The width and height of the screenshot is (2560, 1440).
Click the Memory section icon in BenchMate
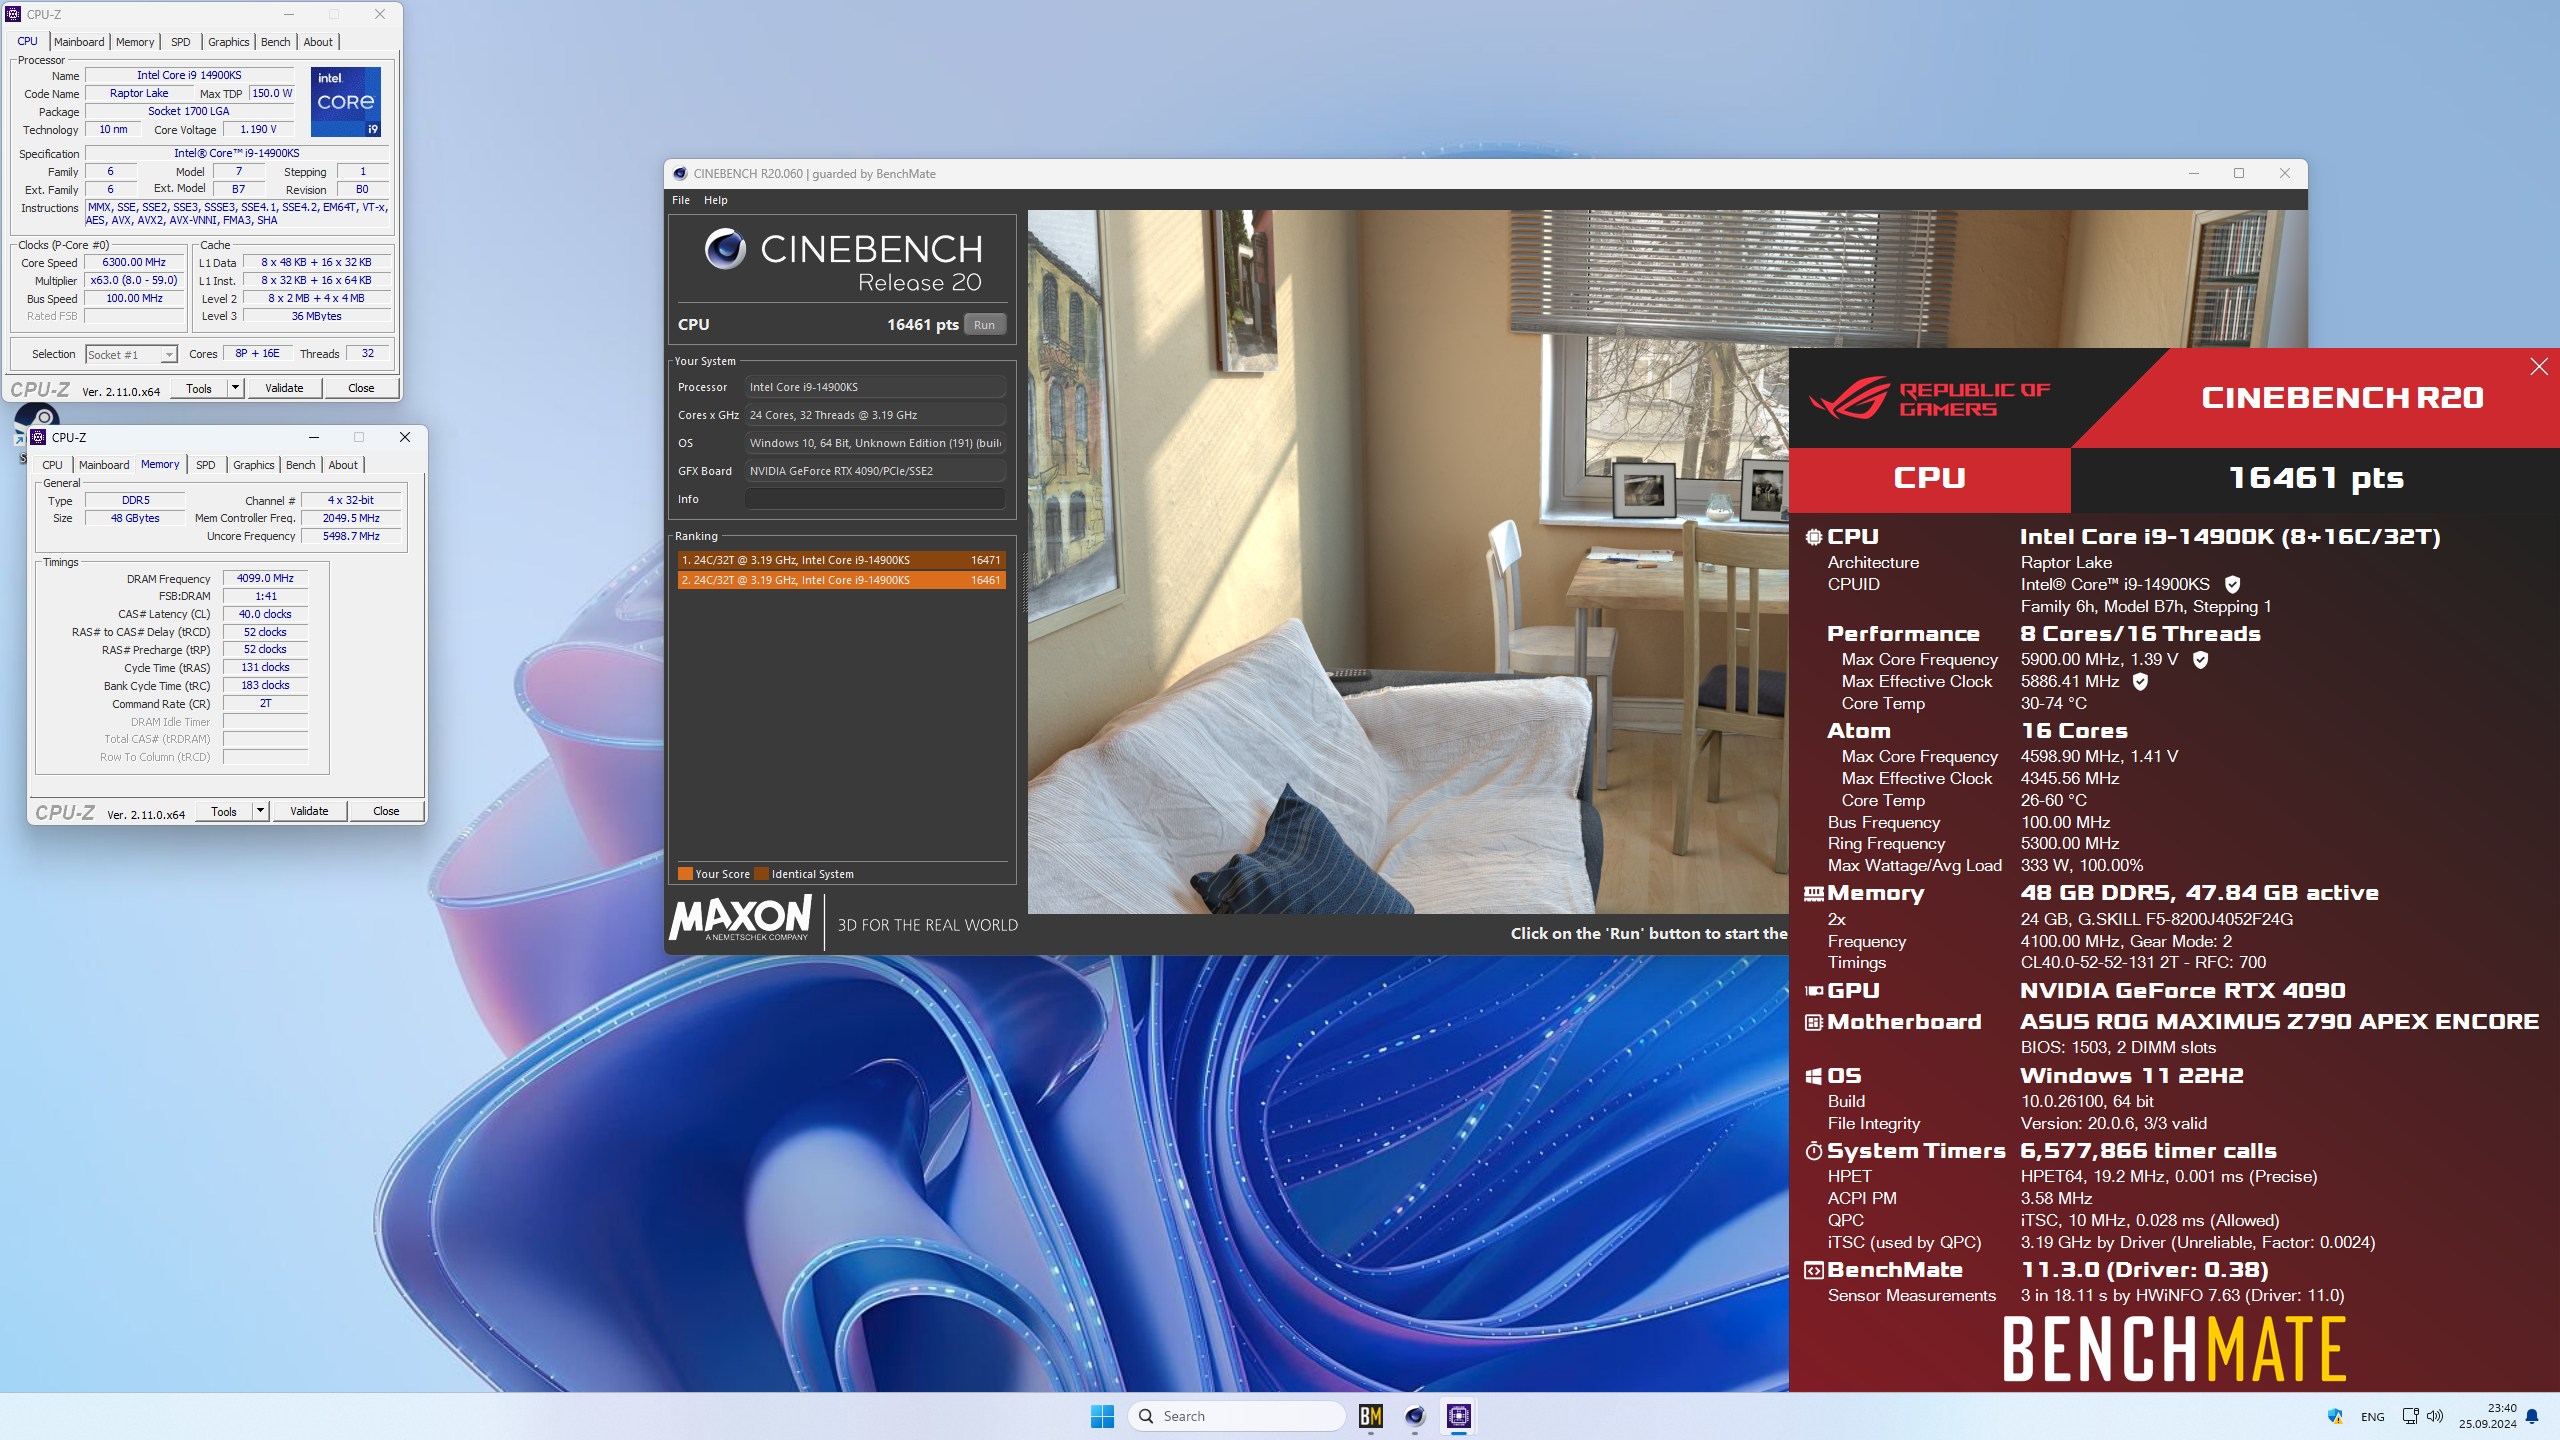coord(1813,893)
